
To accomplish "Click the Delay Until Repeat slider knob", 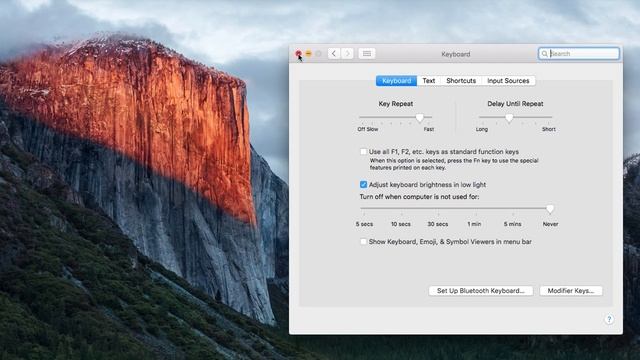I will tap(509, 118).
